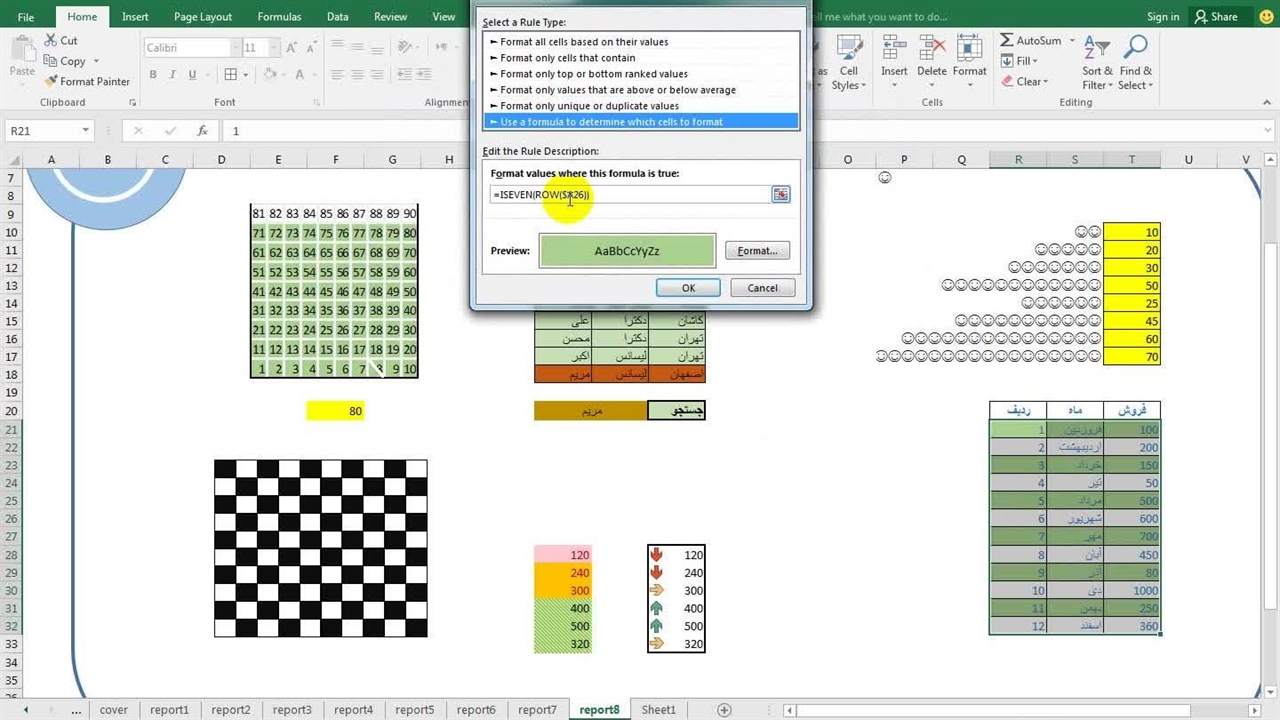
Task: Switch to the report7 sheet tab
Action: (537, 710)
